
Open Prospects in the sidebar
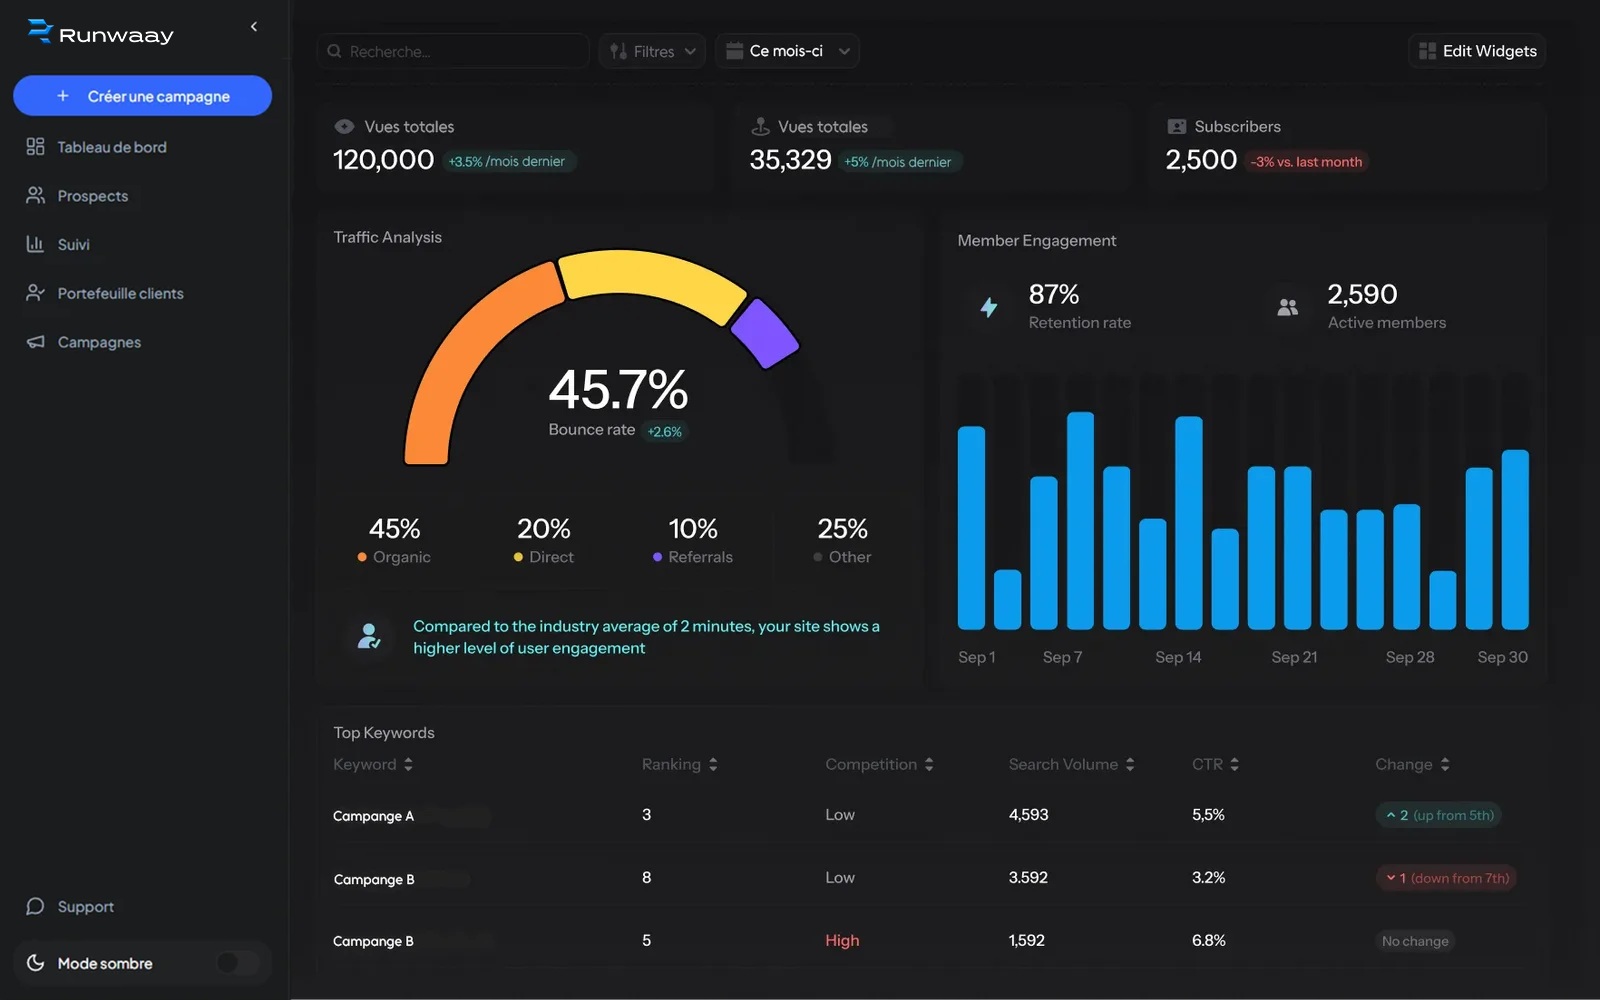coord(92,196)
